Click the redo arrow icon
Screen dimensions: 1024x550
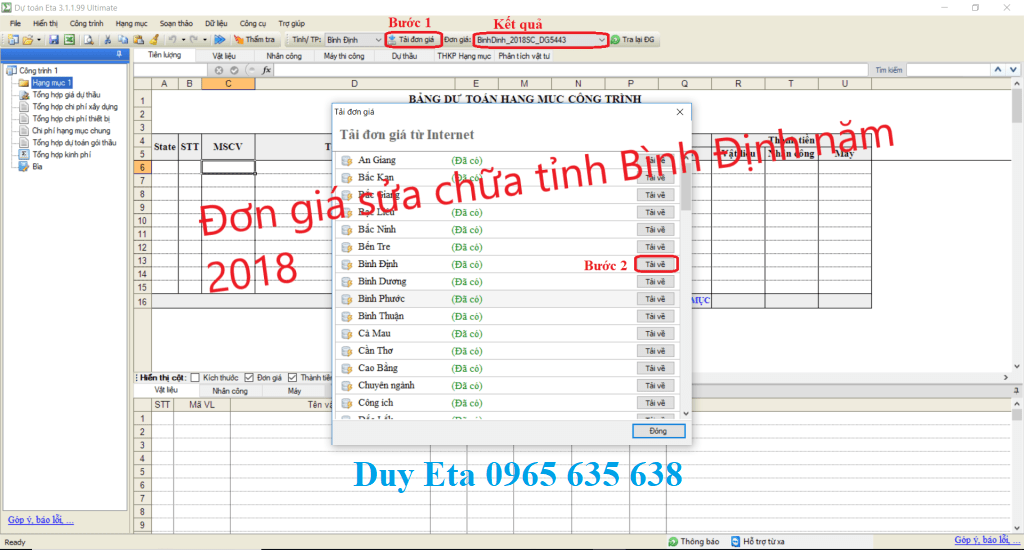194,40
